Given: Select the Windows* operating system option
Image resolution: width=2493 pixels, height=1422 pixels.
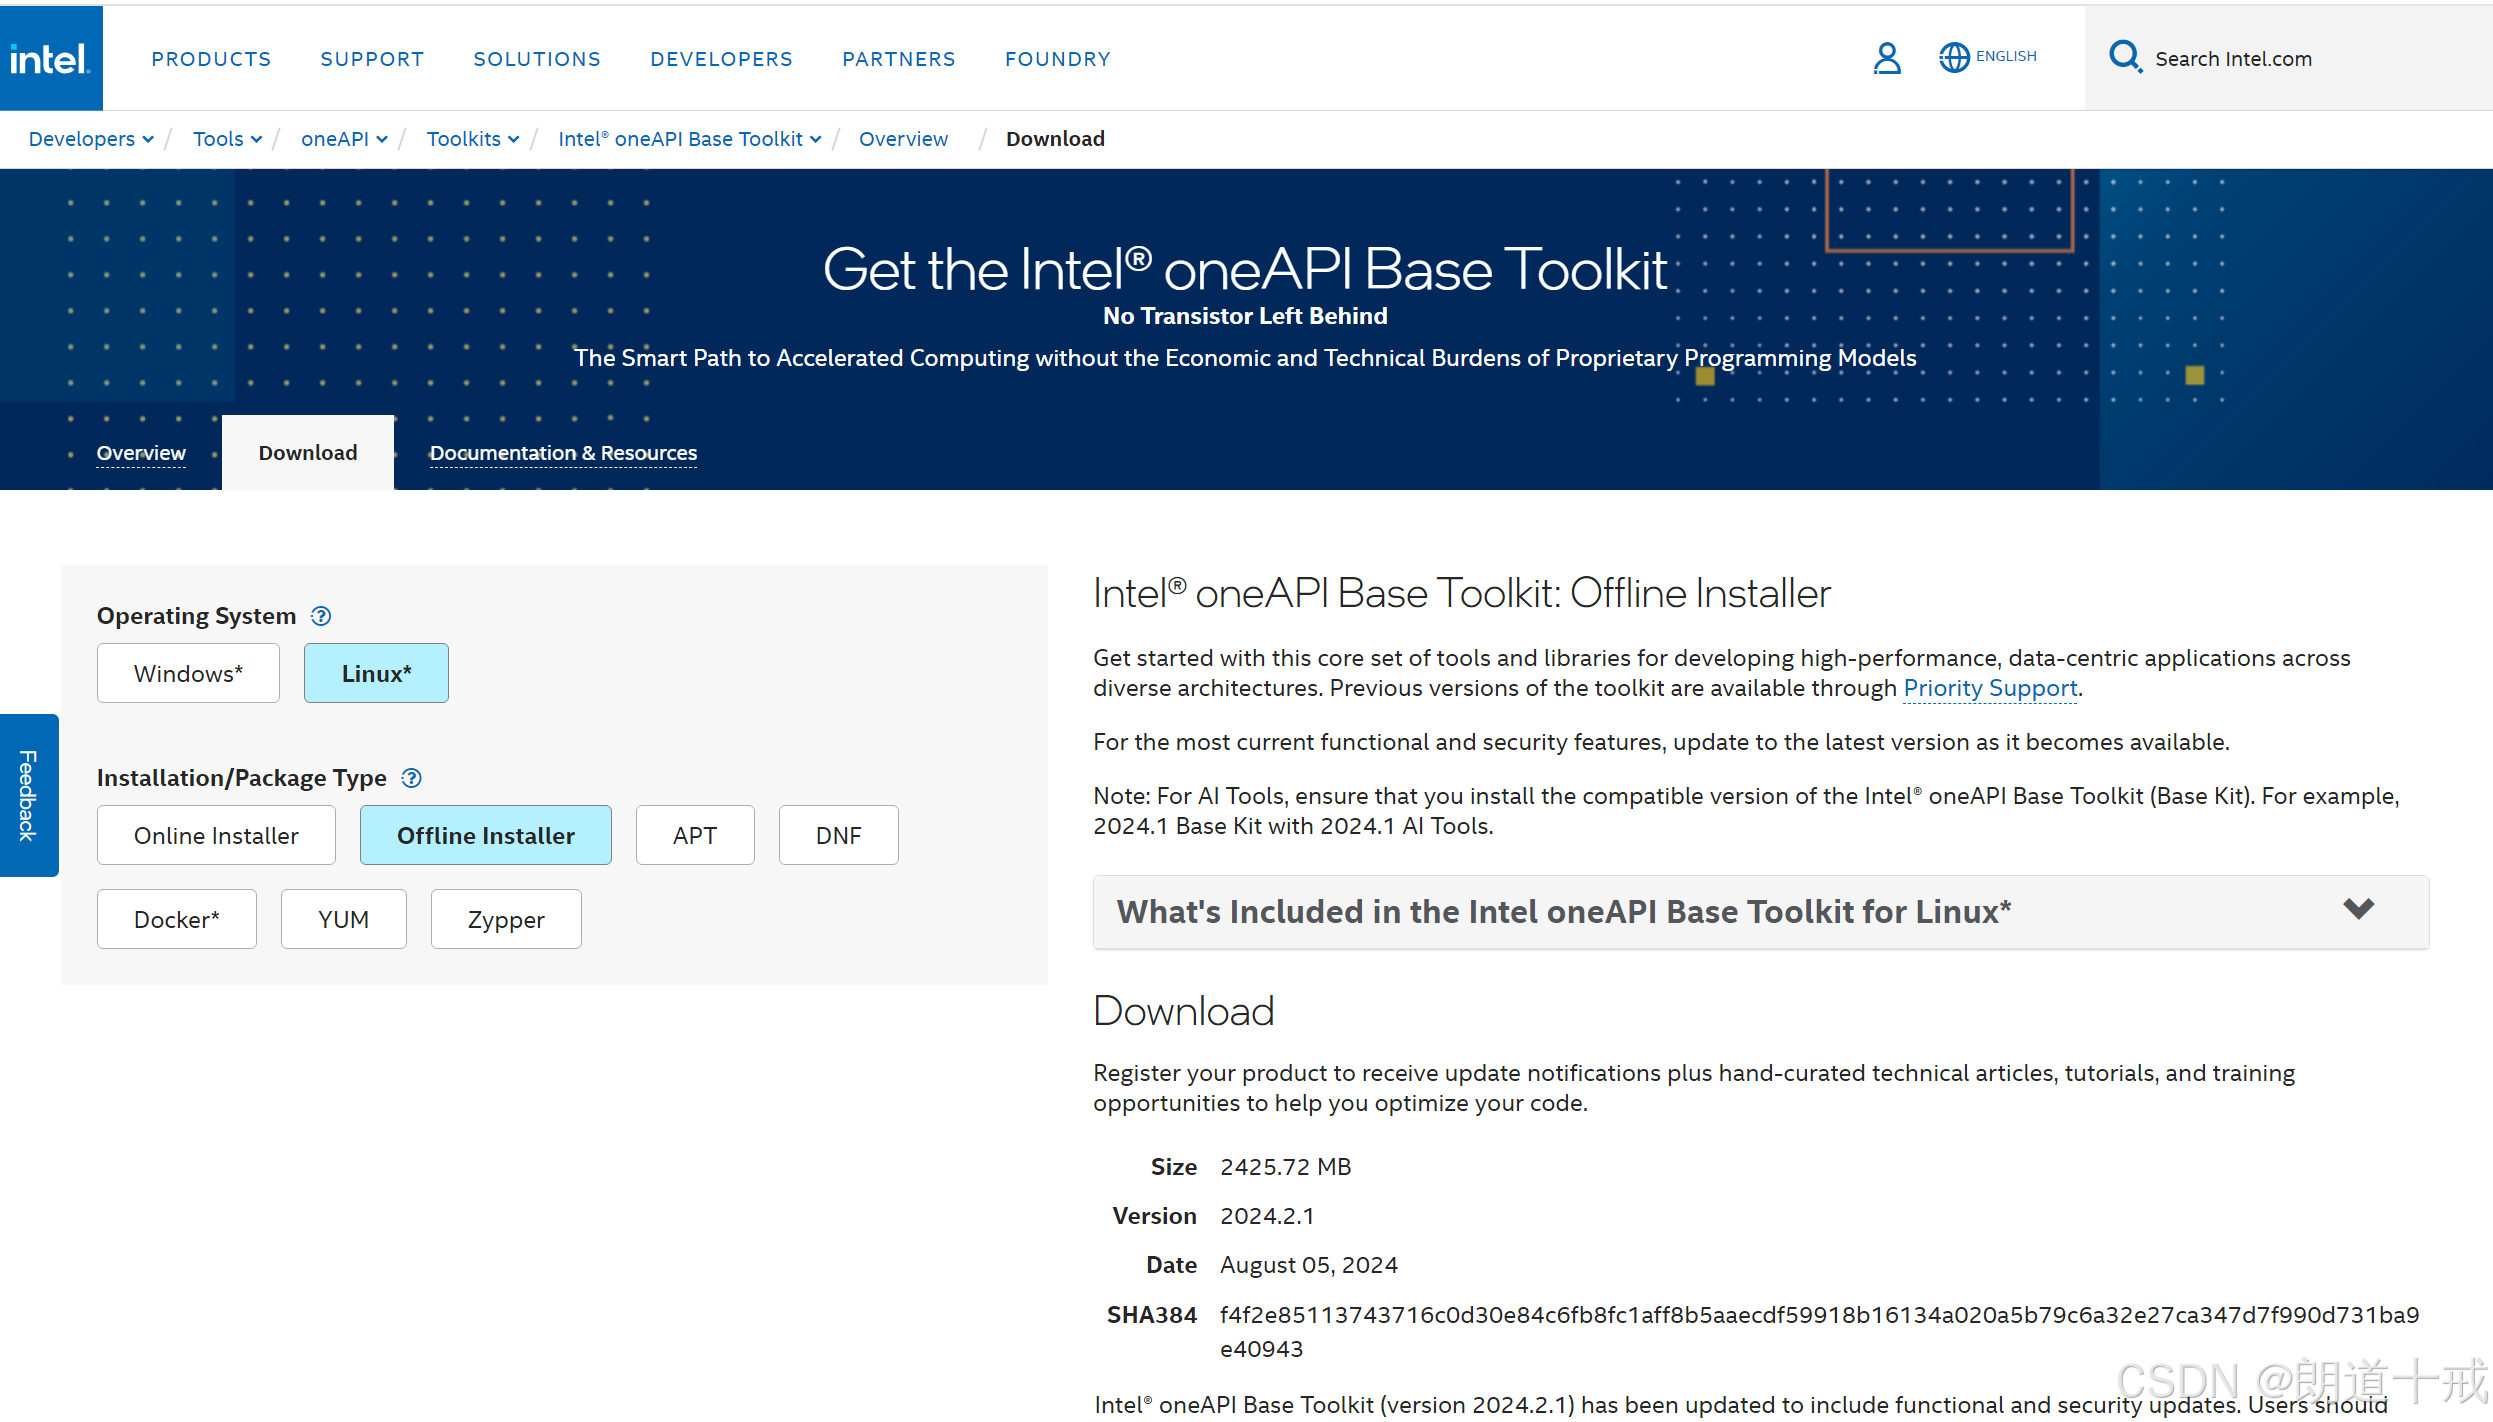Looking at the screenshot, I should click(188, 673).
